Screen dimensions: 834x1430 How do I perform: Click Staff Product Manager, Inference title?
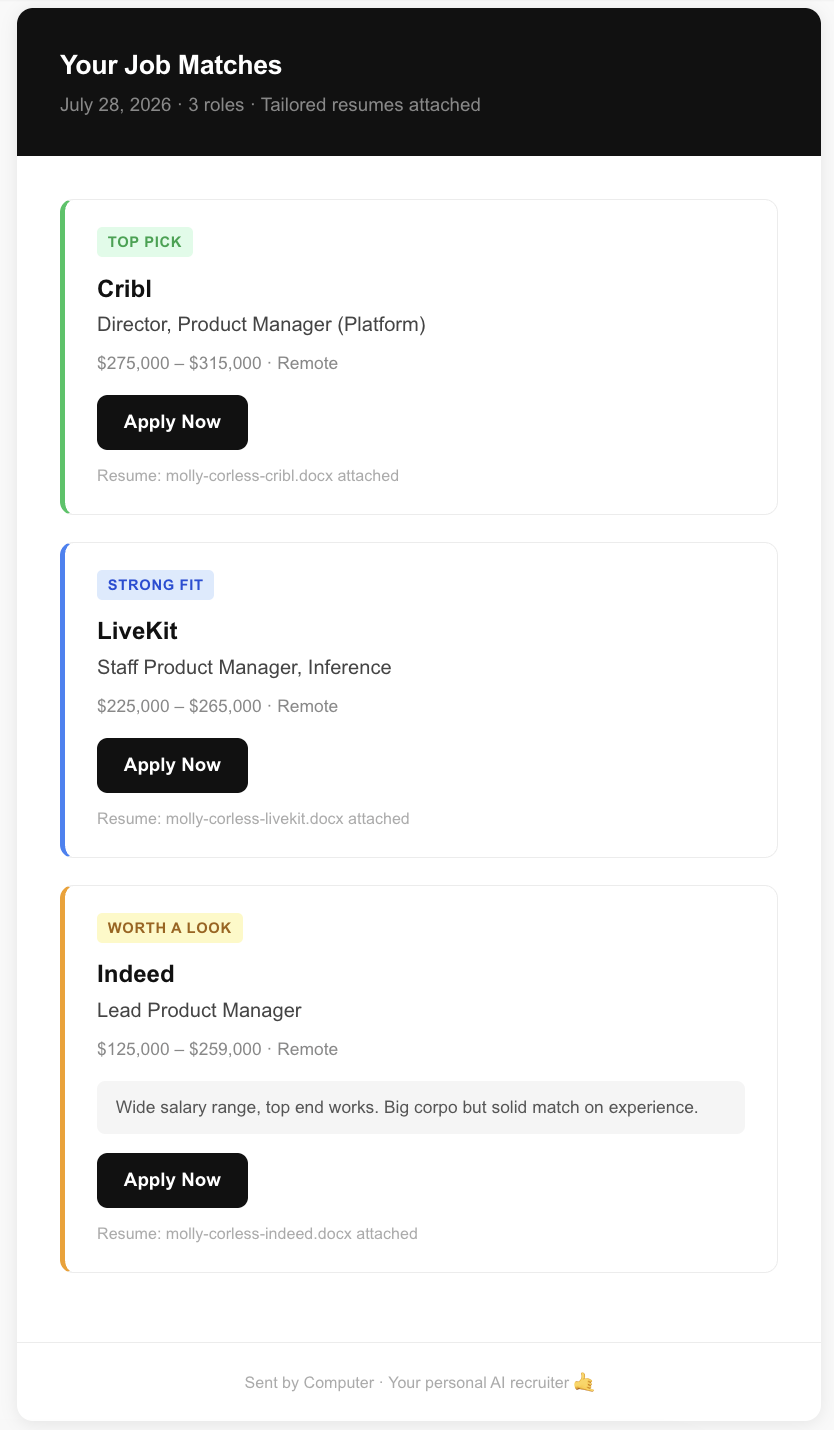244,667
